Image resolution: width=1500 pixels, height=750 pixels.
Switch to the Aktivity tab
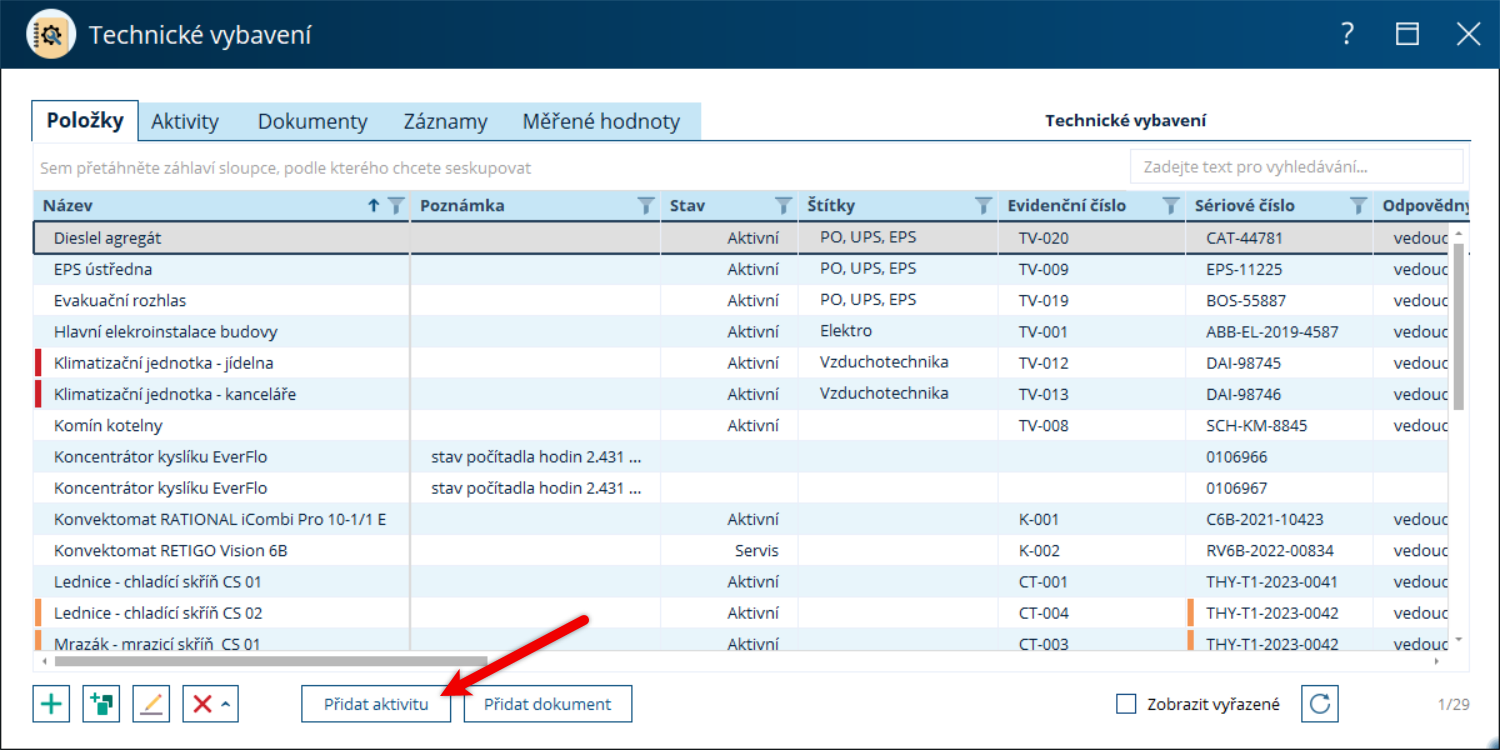185,122
